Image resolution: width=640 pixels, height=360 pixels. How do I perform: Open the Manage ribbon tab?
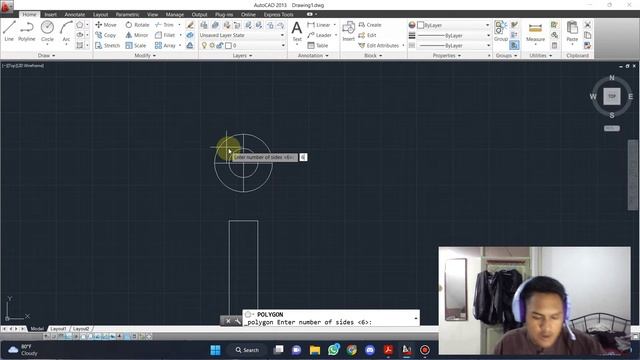(x=175, y=14)
